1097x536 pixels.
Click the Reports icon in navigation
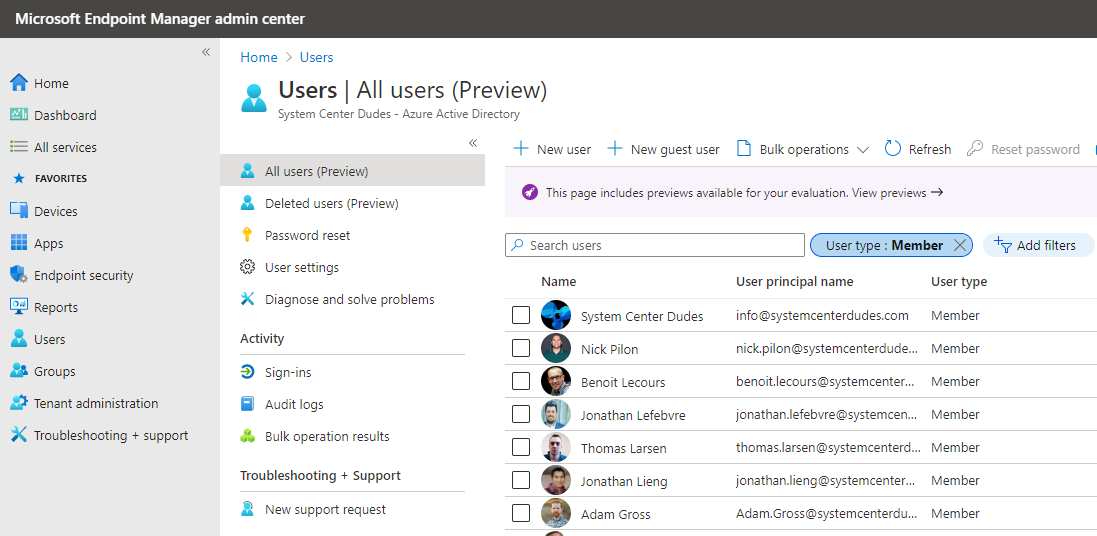click(19, 307)
